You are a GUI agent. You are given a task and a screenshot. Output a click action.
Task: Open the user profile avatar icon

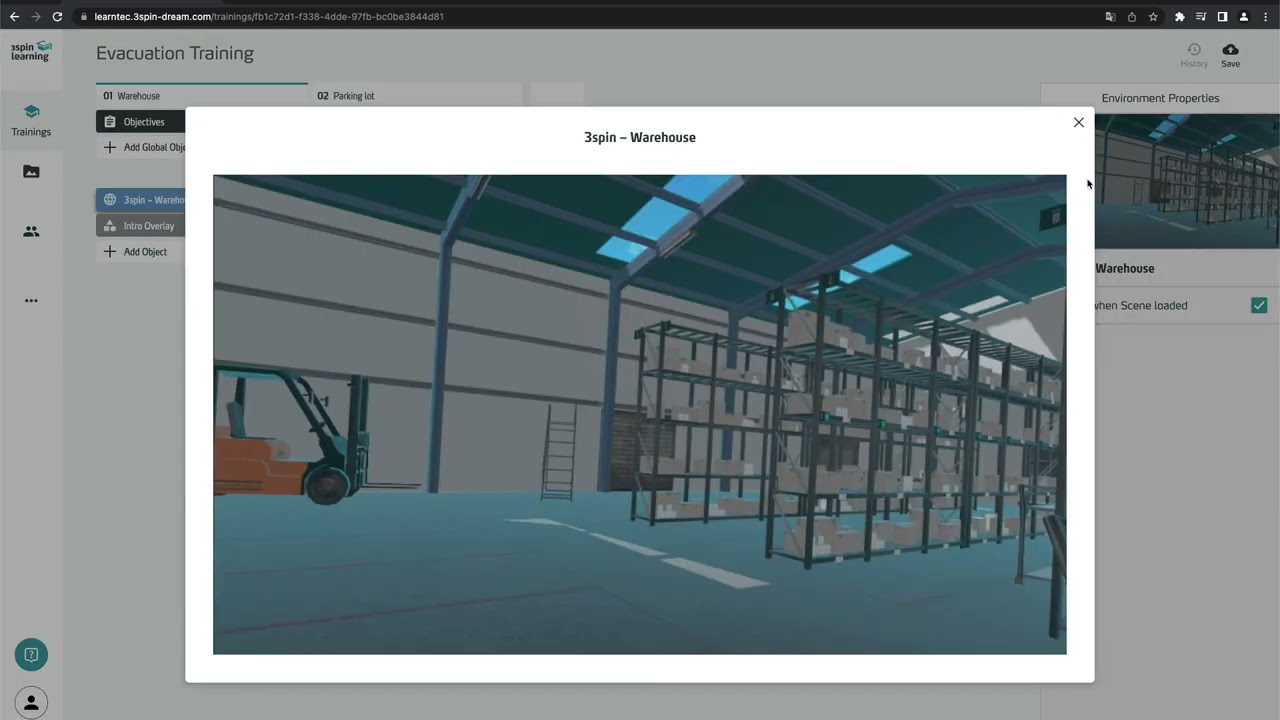pyautogui.click(x=31, y=703)
